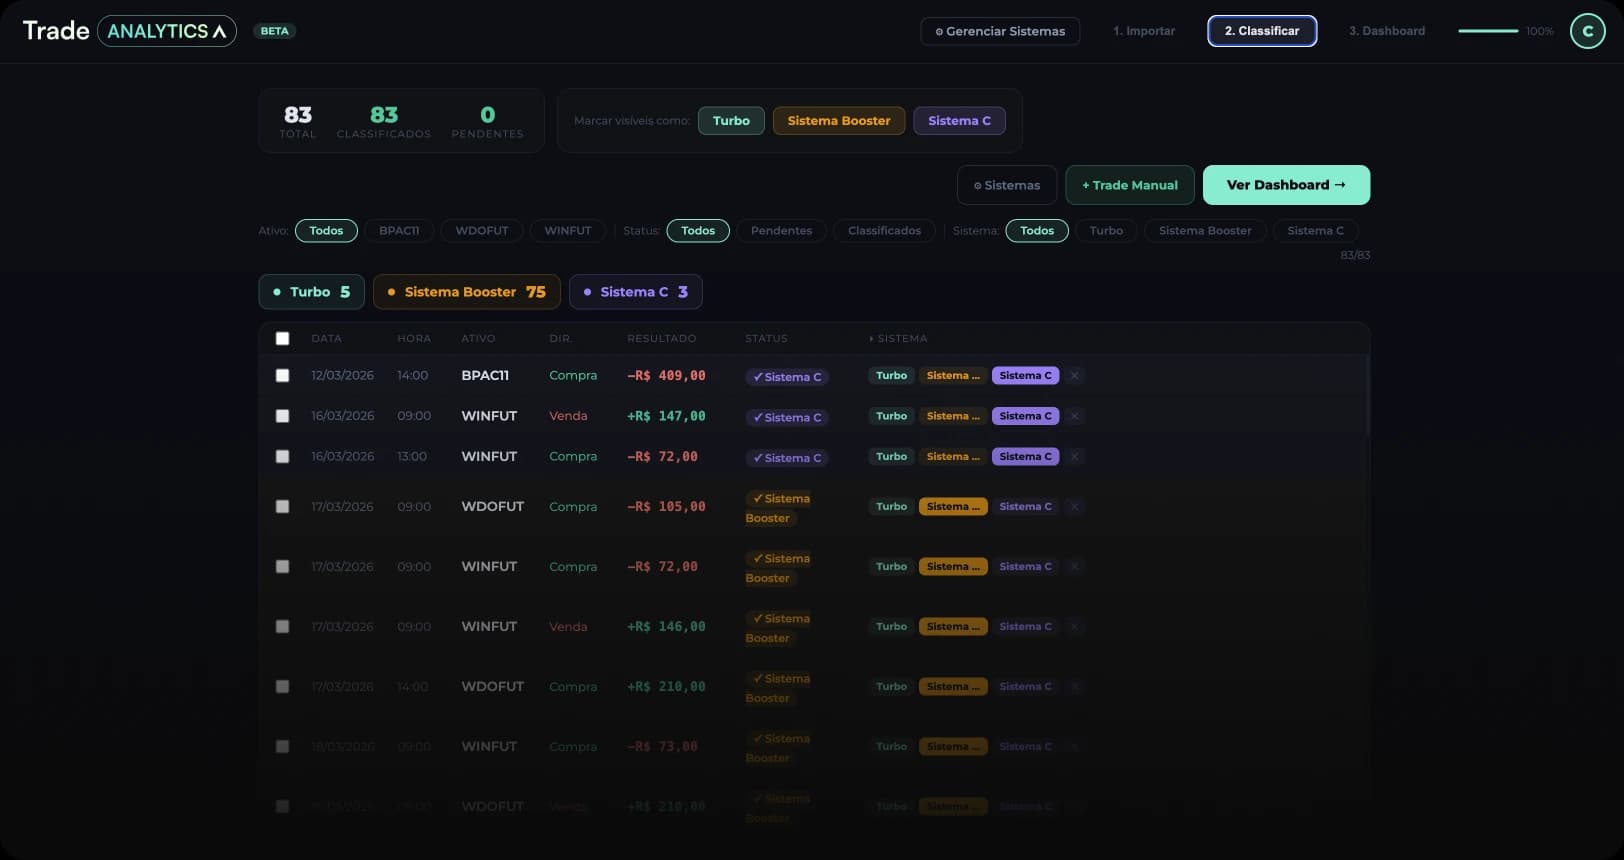The height and width of the screenshot is (860, 1624).
Task: Assign Turbo to WDOFUT -R$ 105,00 row
Action: point(891,506)
